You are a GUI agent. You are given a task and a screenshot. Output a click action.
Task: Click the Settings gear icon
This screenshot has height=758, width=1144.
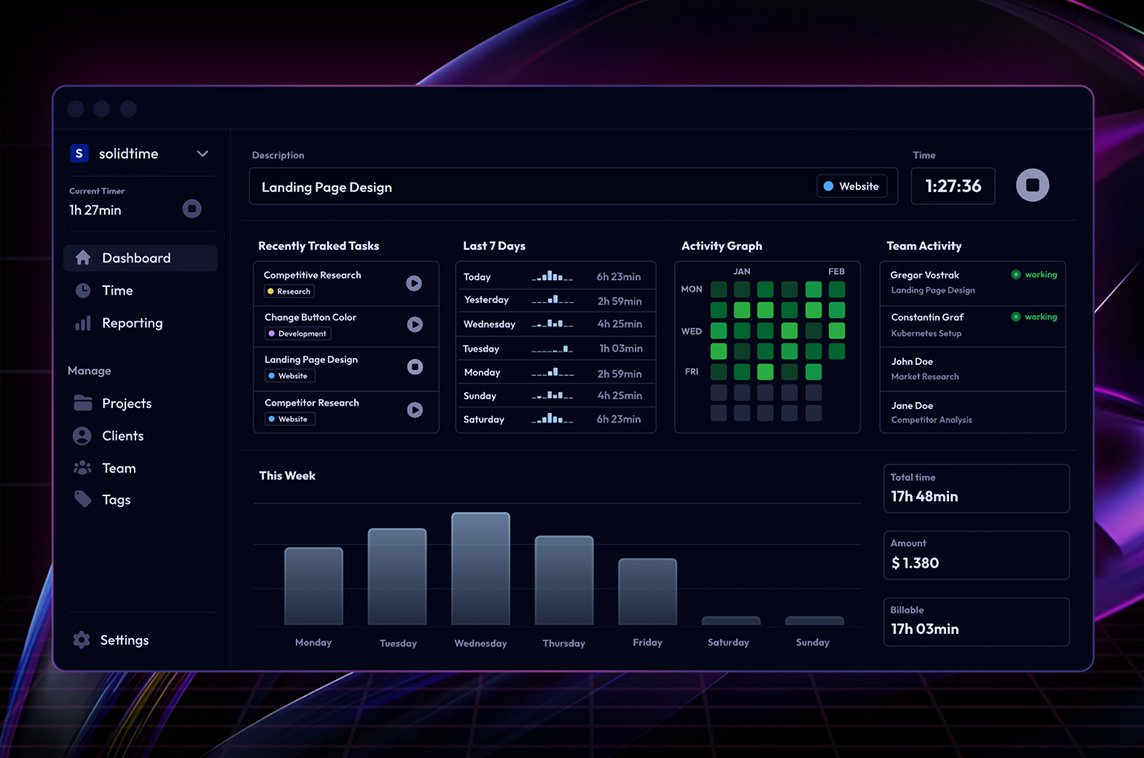(x=82, y=640)
